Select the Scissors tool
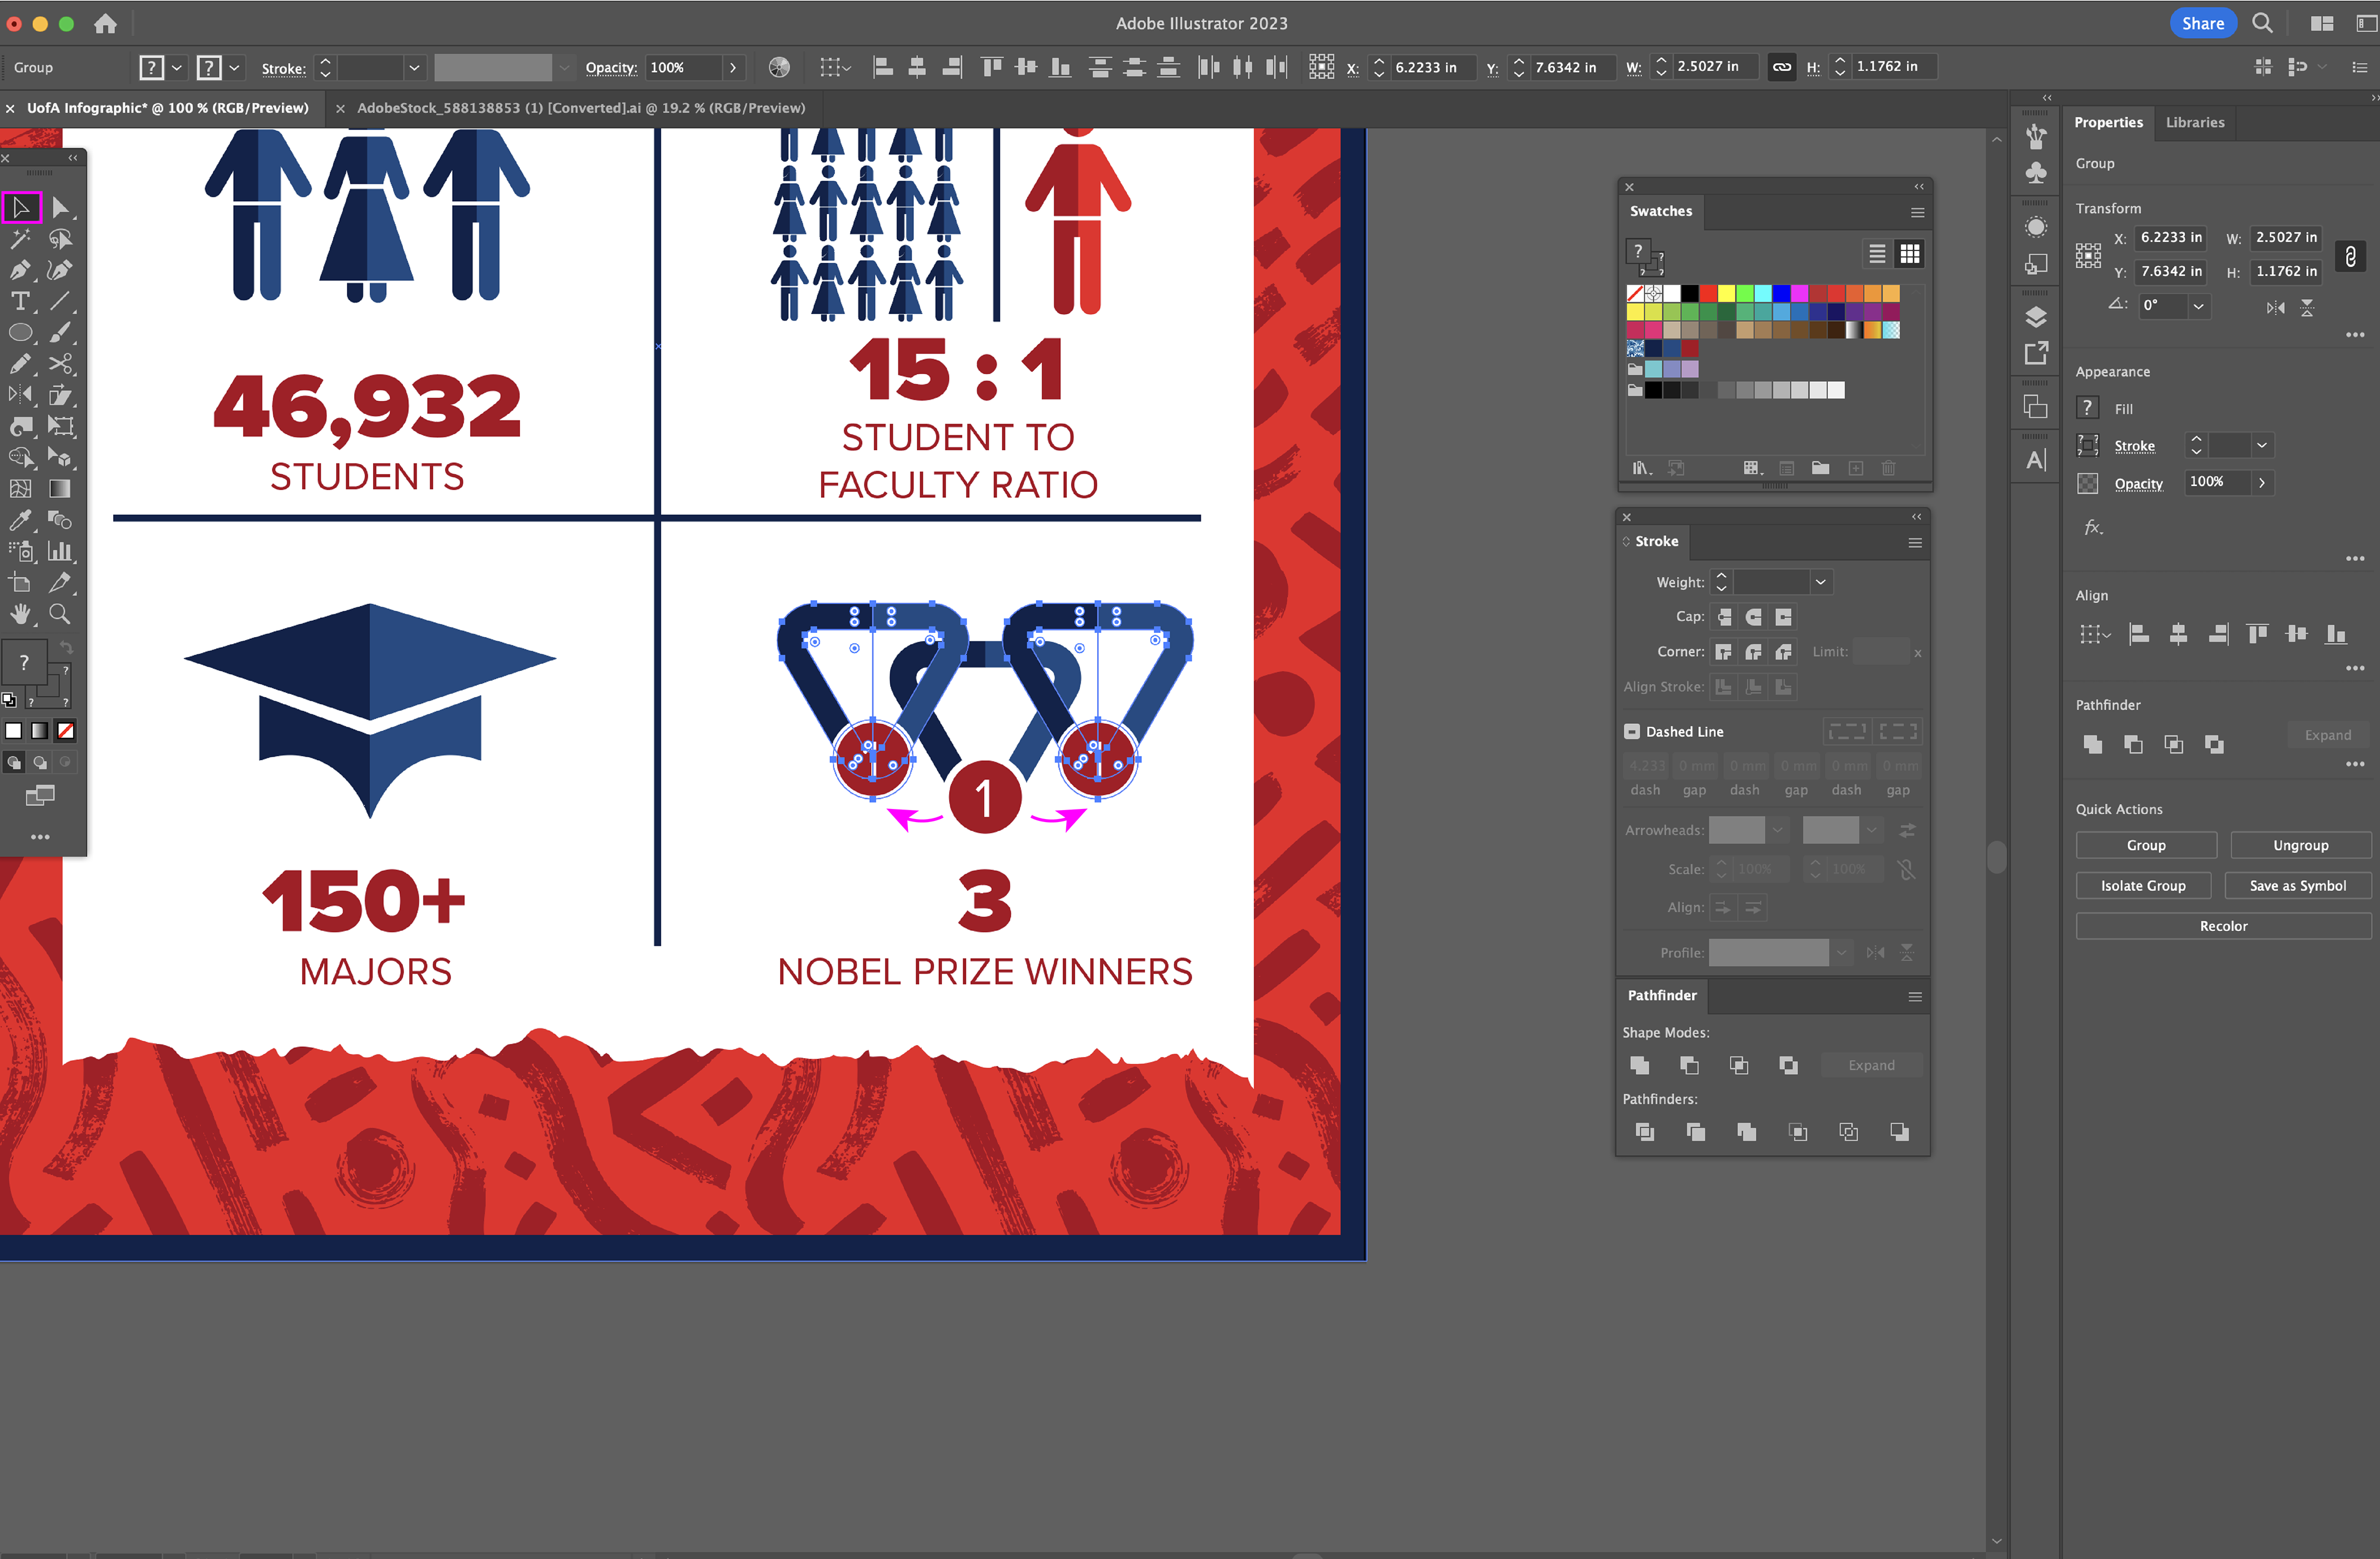Image resolution: width=2380 pixels, height=1559 pixels. [60, 364]
